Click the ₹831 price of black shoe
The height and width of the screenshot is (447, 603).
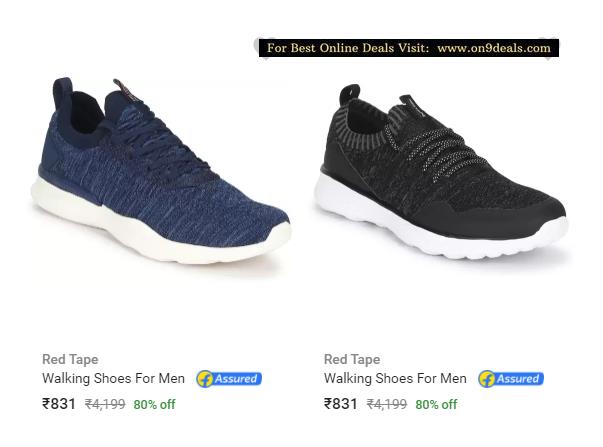(341, 404)
